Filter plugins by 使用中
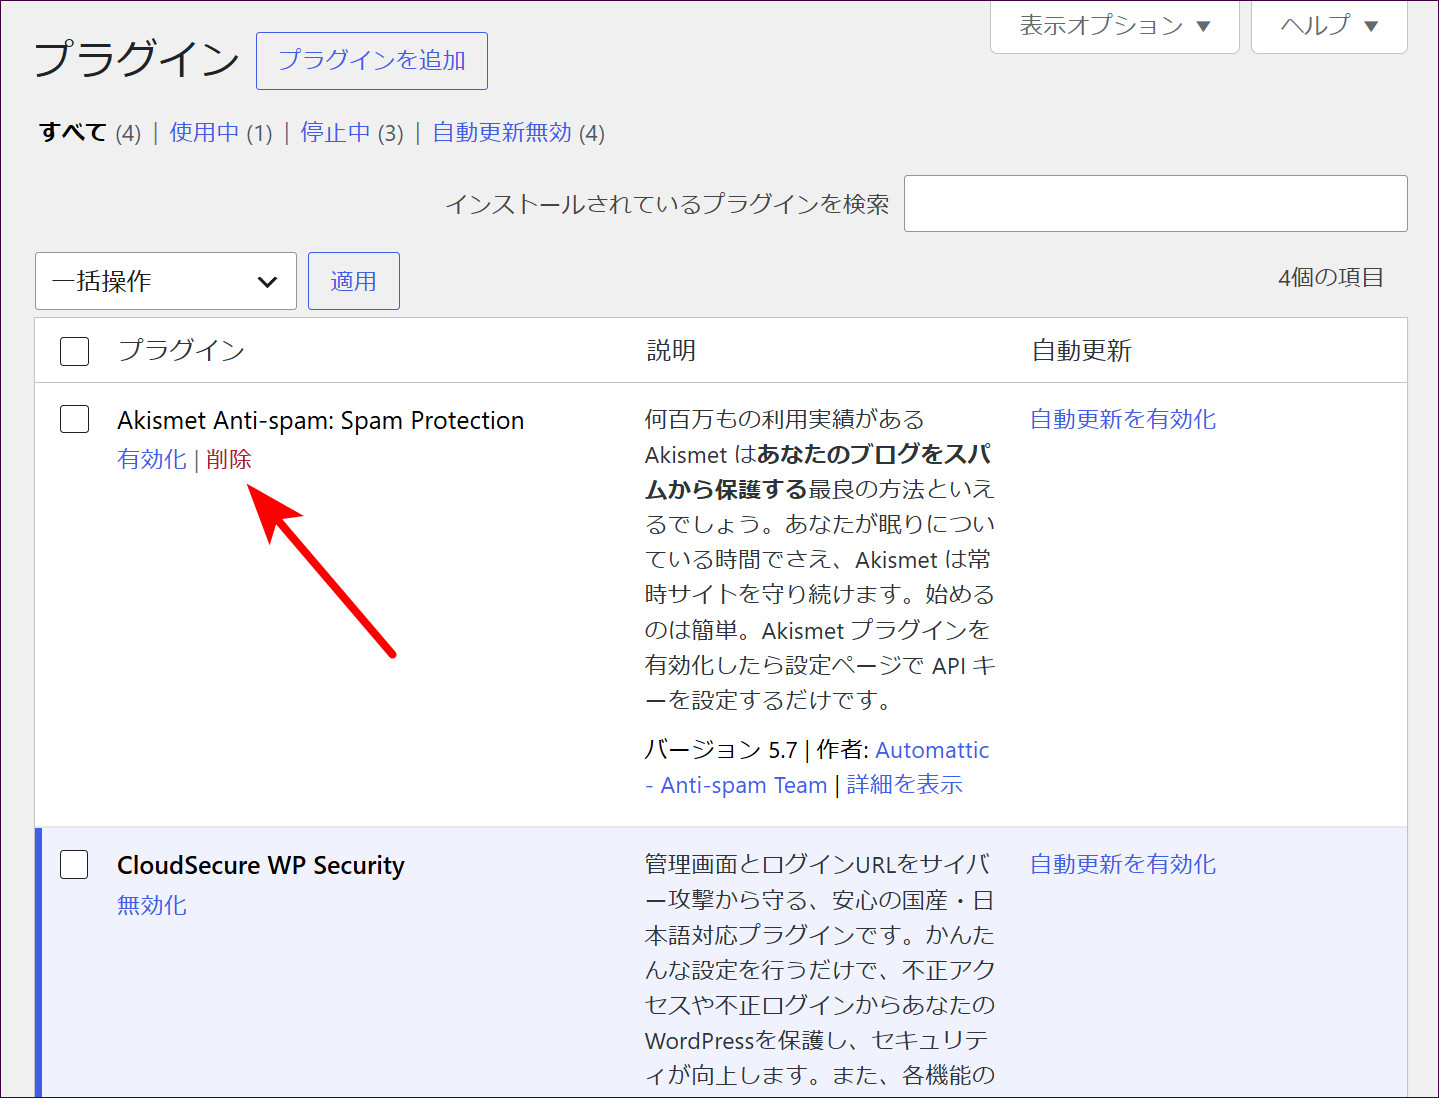Viewport: 1439px width, 1098px height. (x=204, y=132)
